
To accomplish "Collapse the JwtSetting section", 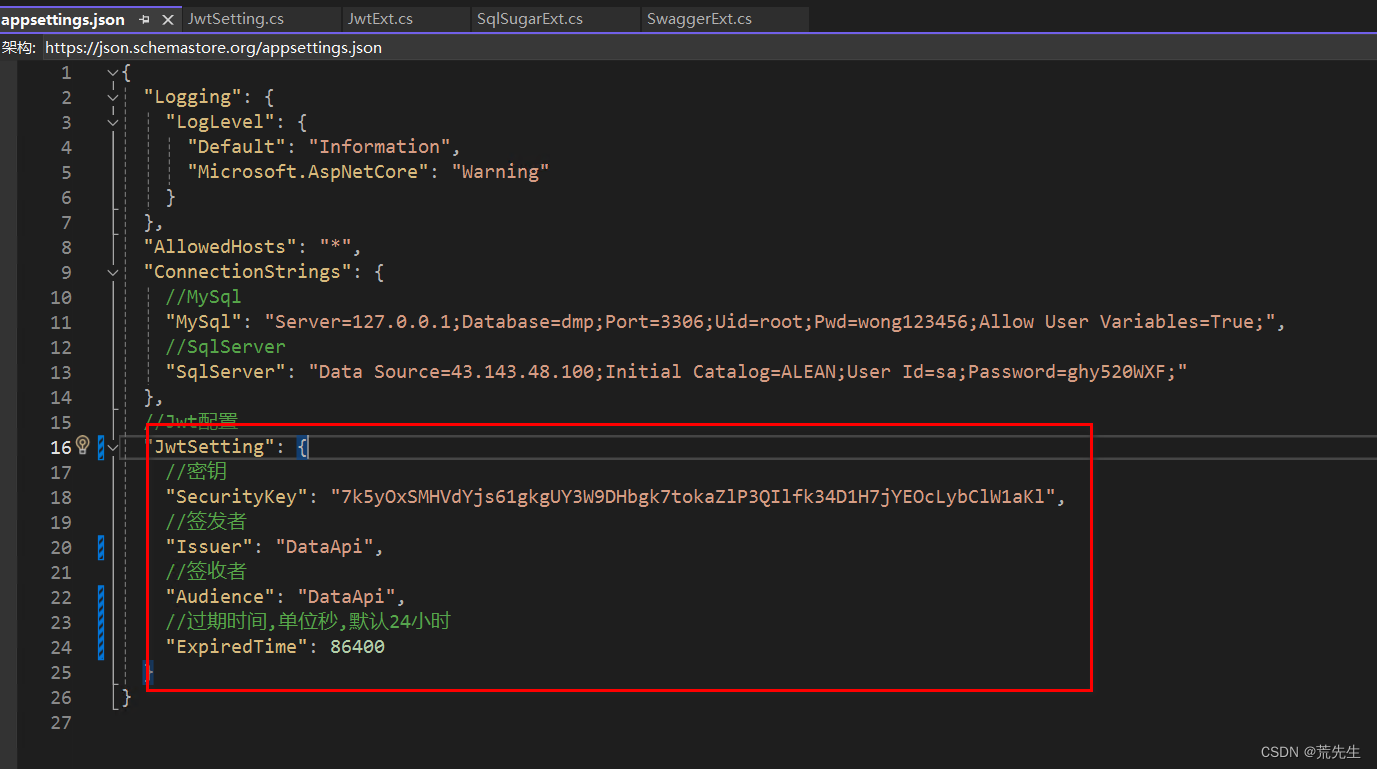I will pyautogui.click(x=113, y=448).
